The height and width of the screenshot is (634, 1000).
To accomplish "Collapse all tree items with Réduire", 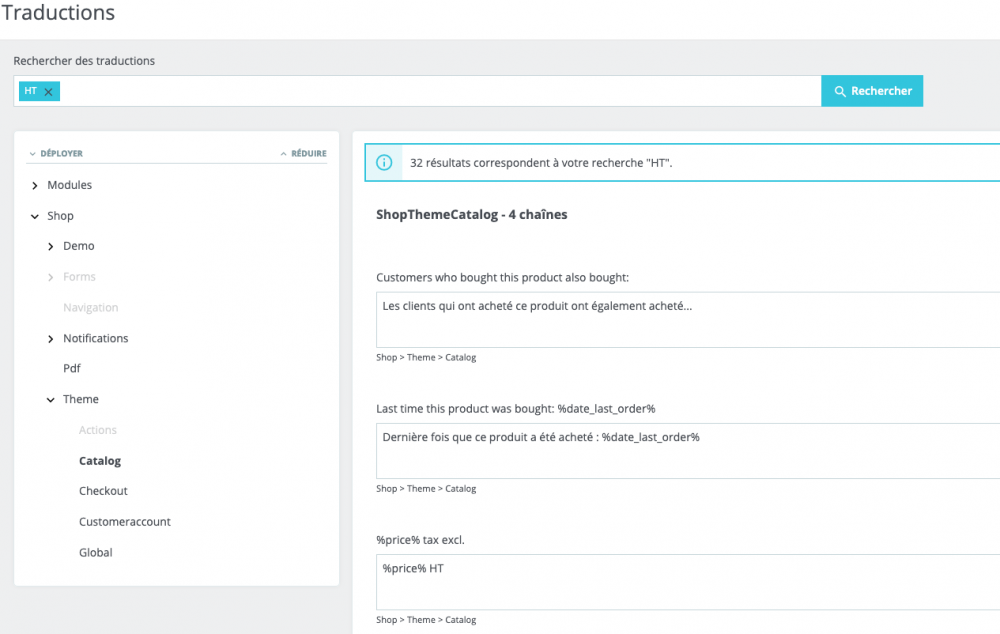I will click(x=303, y=153).
